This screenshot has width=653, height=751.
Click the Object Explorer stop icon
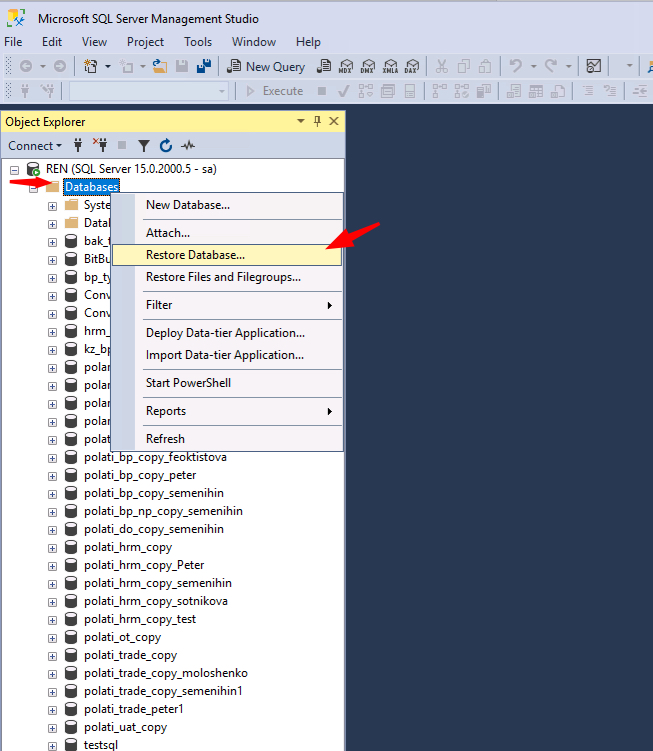(x=122, y=145)
